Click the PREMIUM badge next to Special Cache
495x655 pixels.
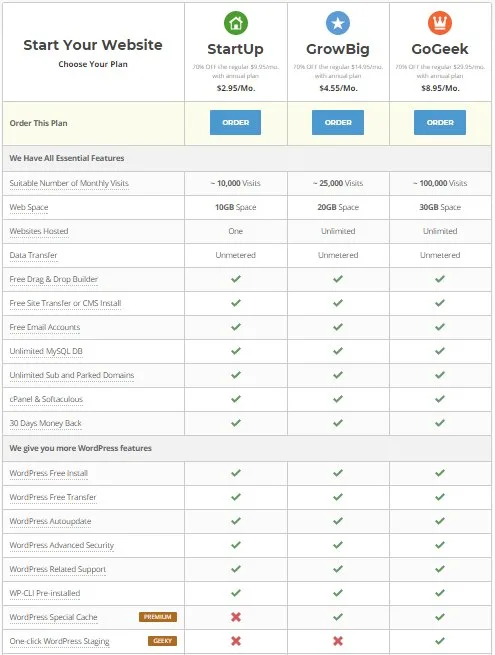click(x=157, y=617)
